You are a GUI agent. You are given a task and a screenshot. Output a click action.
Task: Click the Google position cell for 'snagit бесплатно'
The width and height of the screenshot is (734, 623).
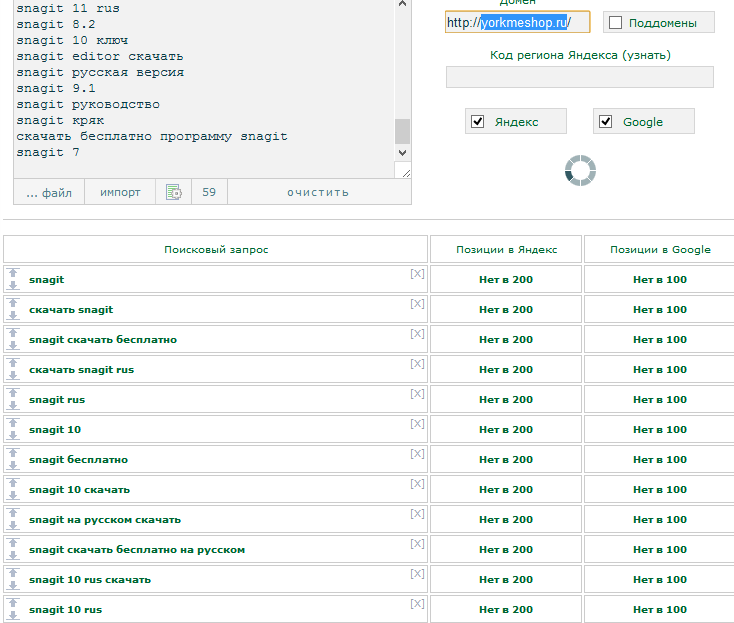[660, 459]
